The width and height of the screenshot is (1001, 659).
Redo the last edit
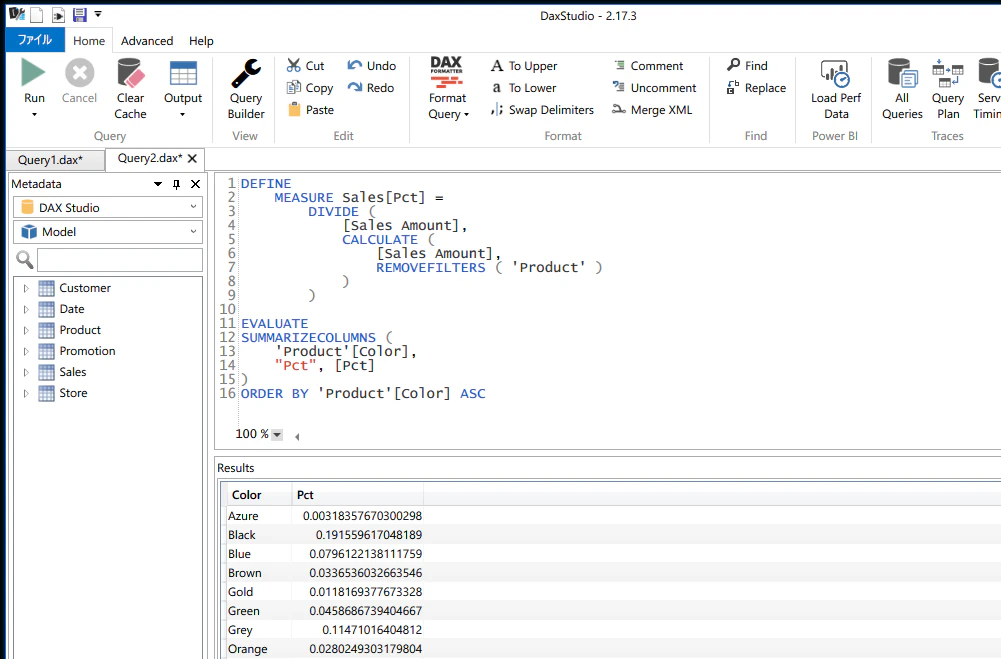coord(371,88)
